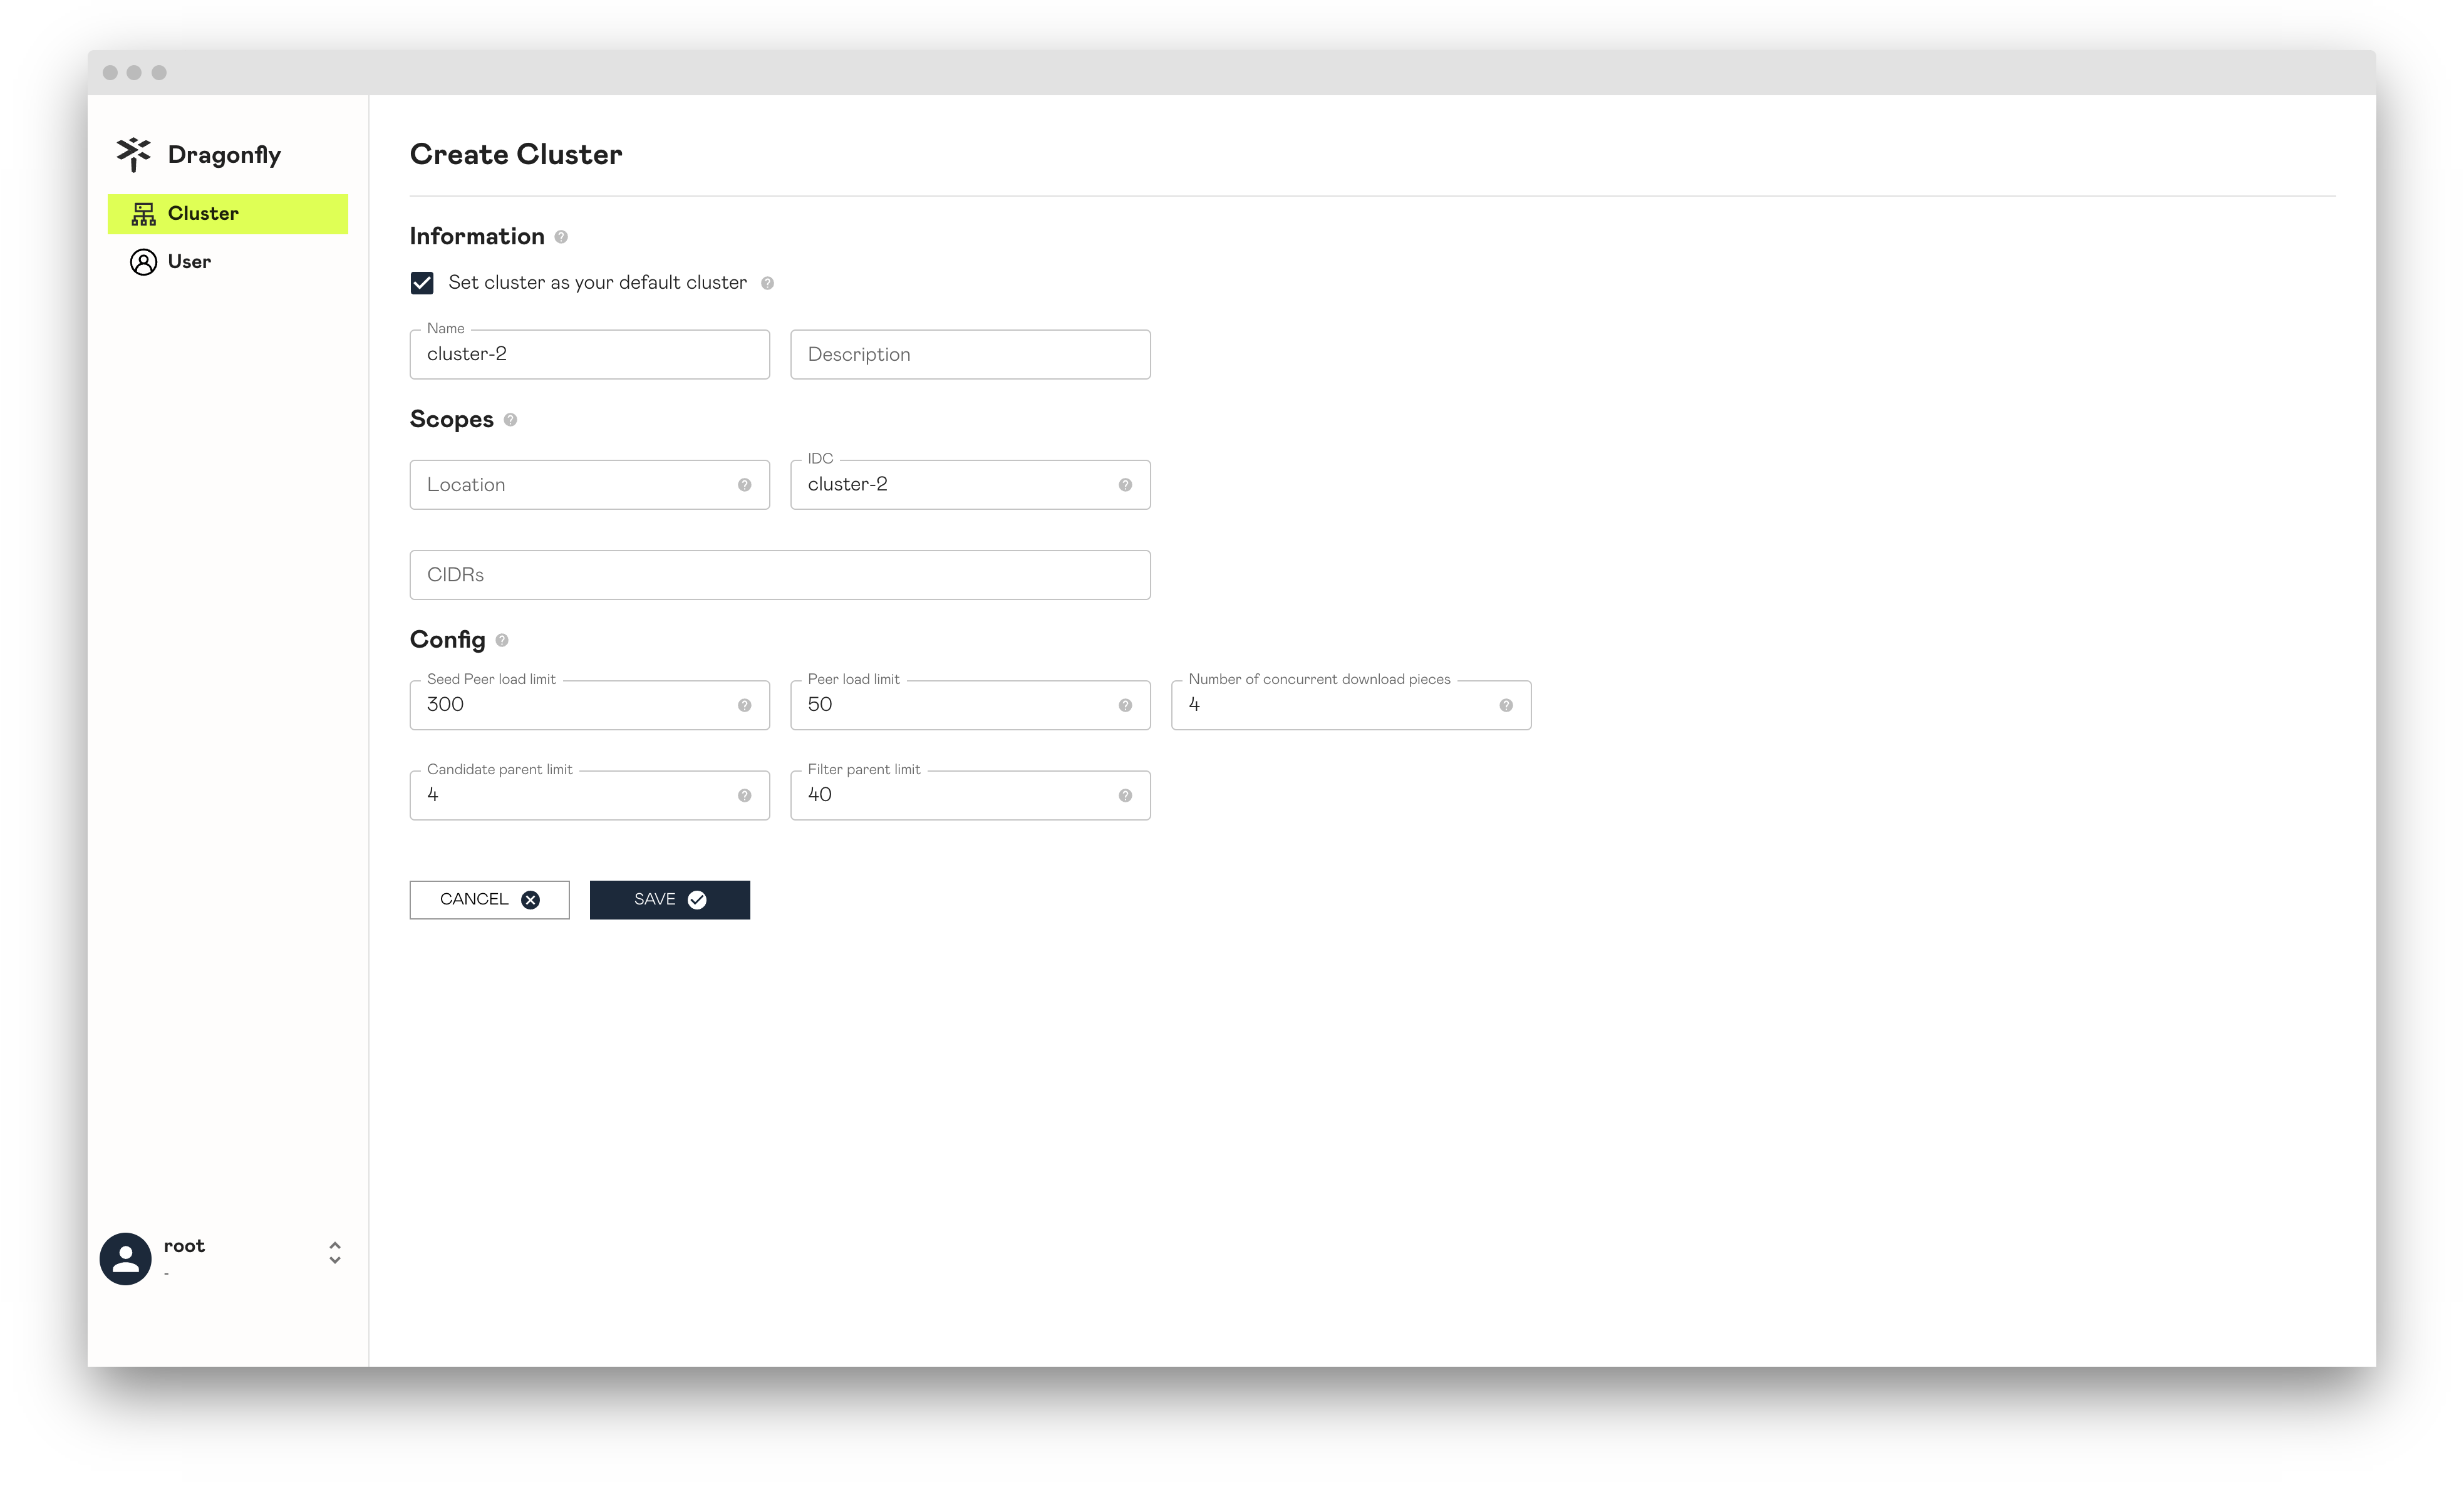The height and width of the screenshot is (1492, 2464).
Task: Click the Information section heading
Action: (x=477, y=237)
